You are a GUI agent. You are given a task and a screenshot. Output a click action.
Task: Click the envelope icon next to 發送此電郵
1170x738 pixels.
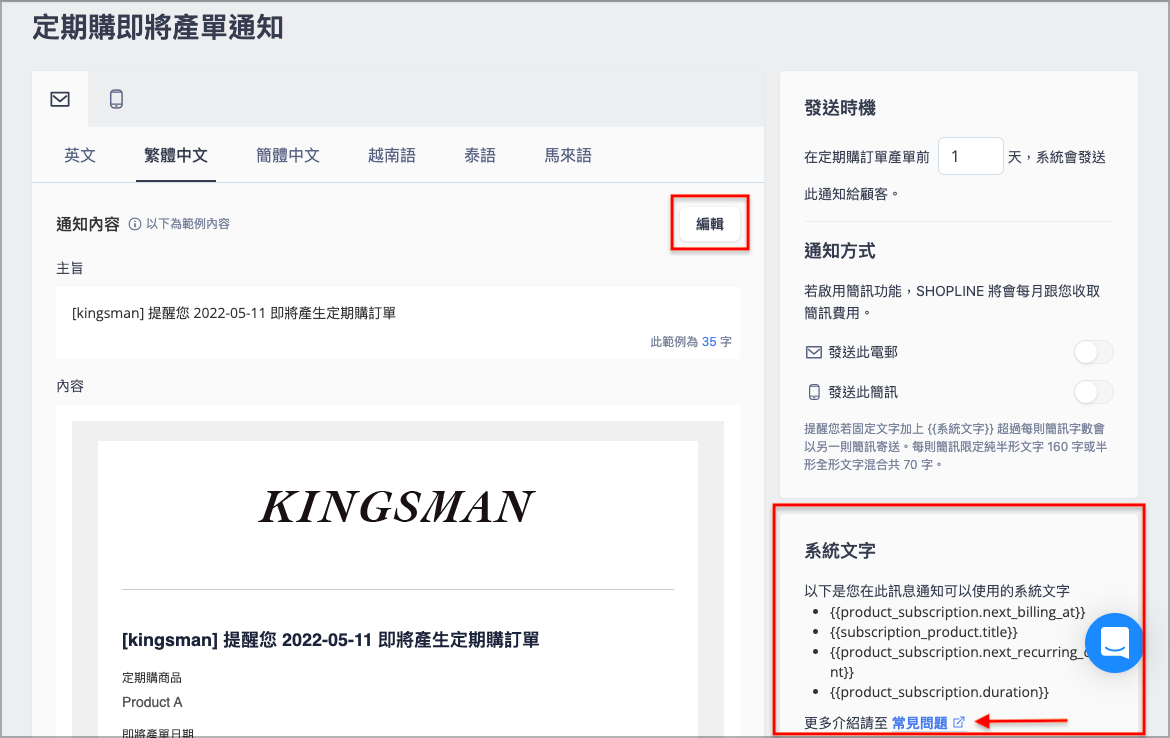tap(813, 352)
